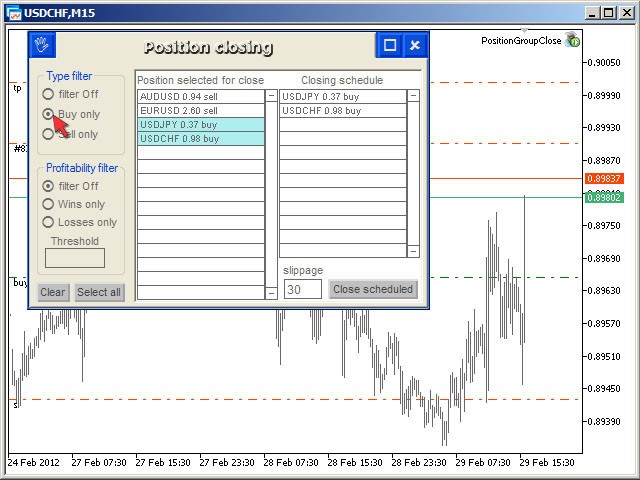Click the hand icon in panel header
Image resolution: width=640 pixels, height=480 pixels.
tap(41, 45)
